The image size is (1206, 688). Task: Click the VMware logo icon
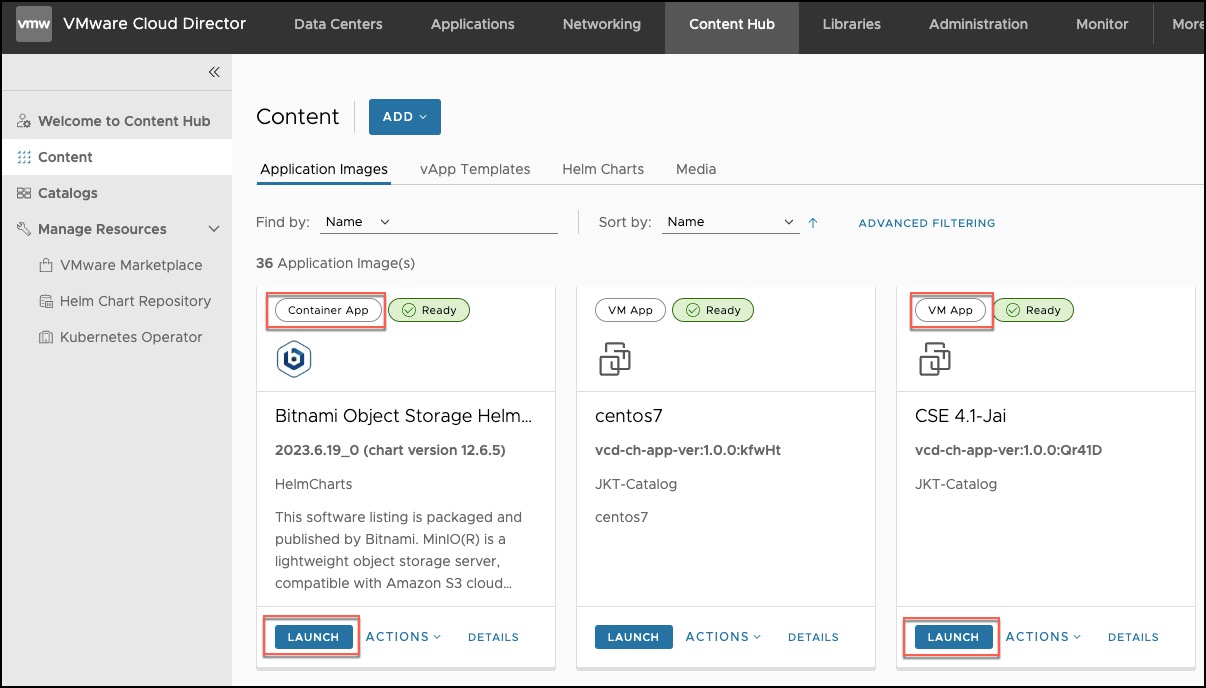coord(34,25)
